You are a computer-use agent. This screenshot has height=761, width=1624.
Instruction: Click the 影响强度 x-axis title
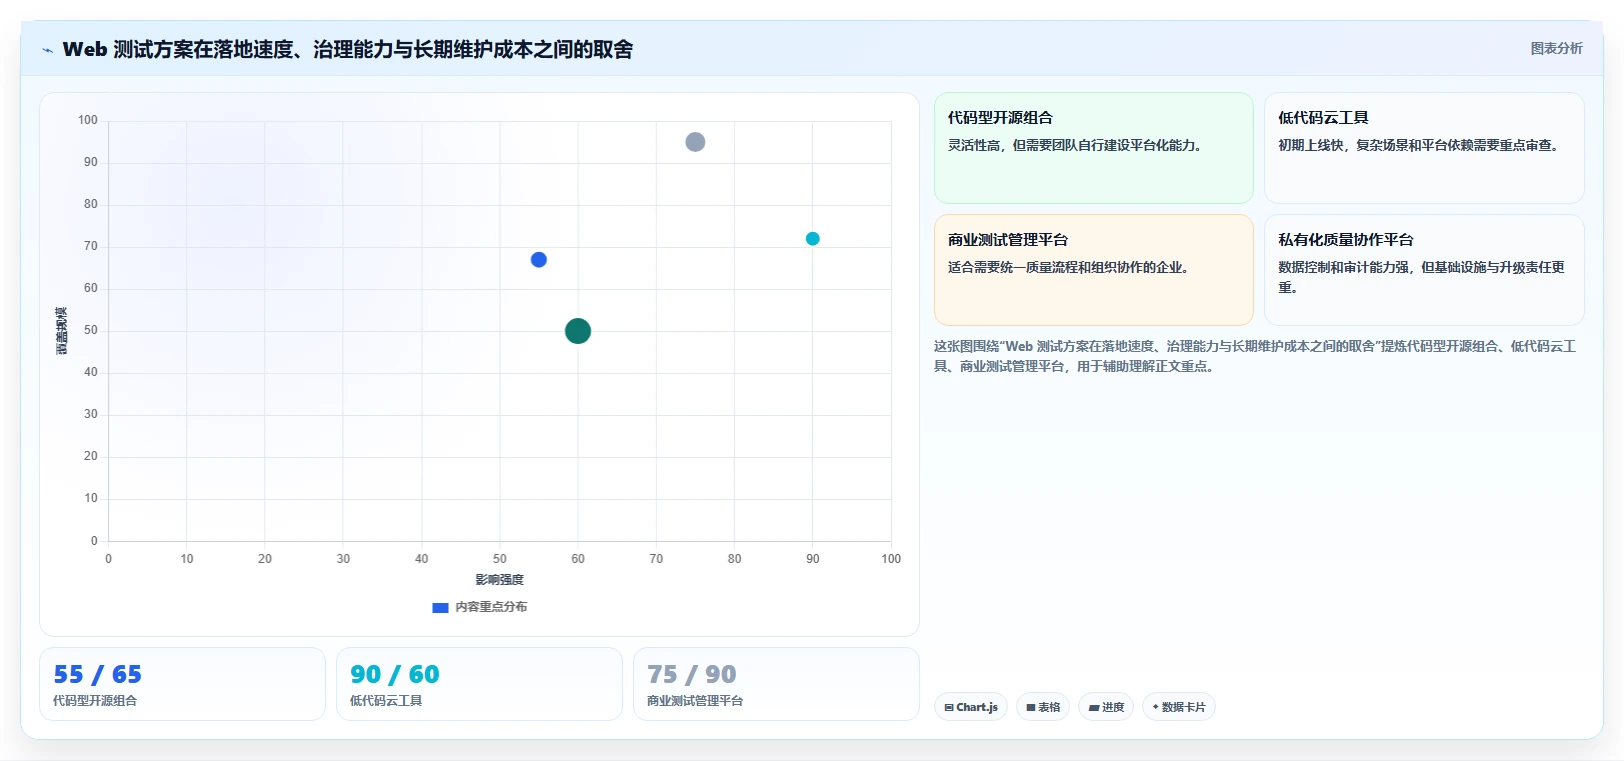click(499, 580)
